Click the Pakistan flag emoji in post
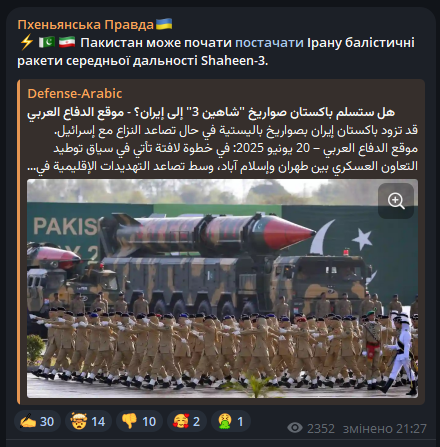Image resolution: width=440 pixels, height=447 pixels. (47, 42)
